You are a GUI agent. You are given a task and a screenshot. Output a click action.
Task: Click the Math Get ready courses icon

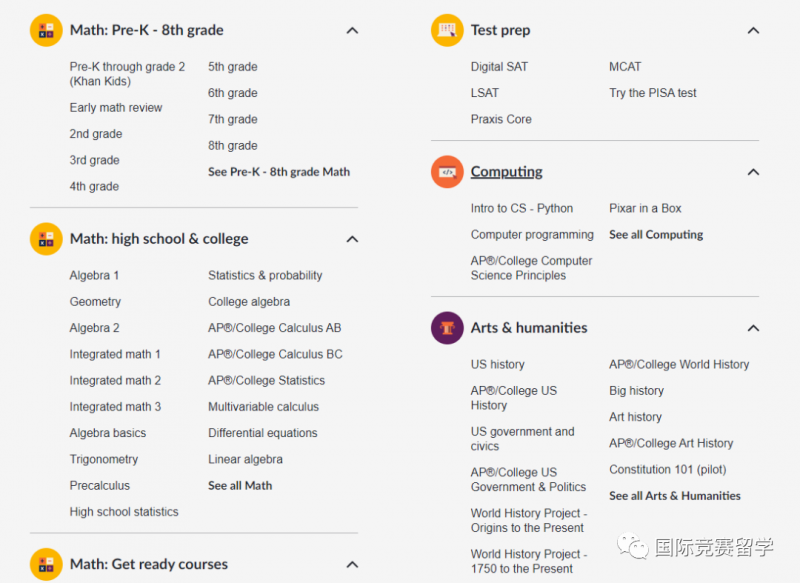[46, 564]
